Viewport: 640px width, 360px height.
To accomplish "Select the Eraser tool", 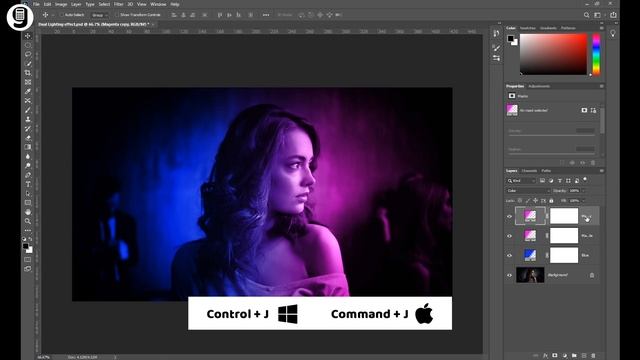I will (28, 138).
